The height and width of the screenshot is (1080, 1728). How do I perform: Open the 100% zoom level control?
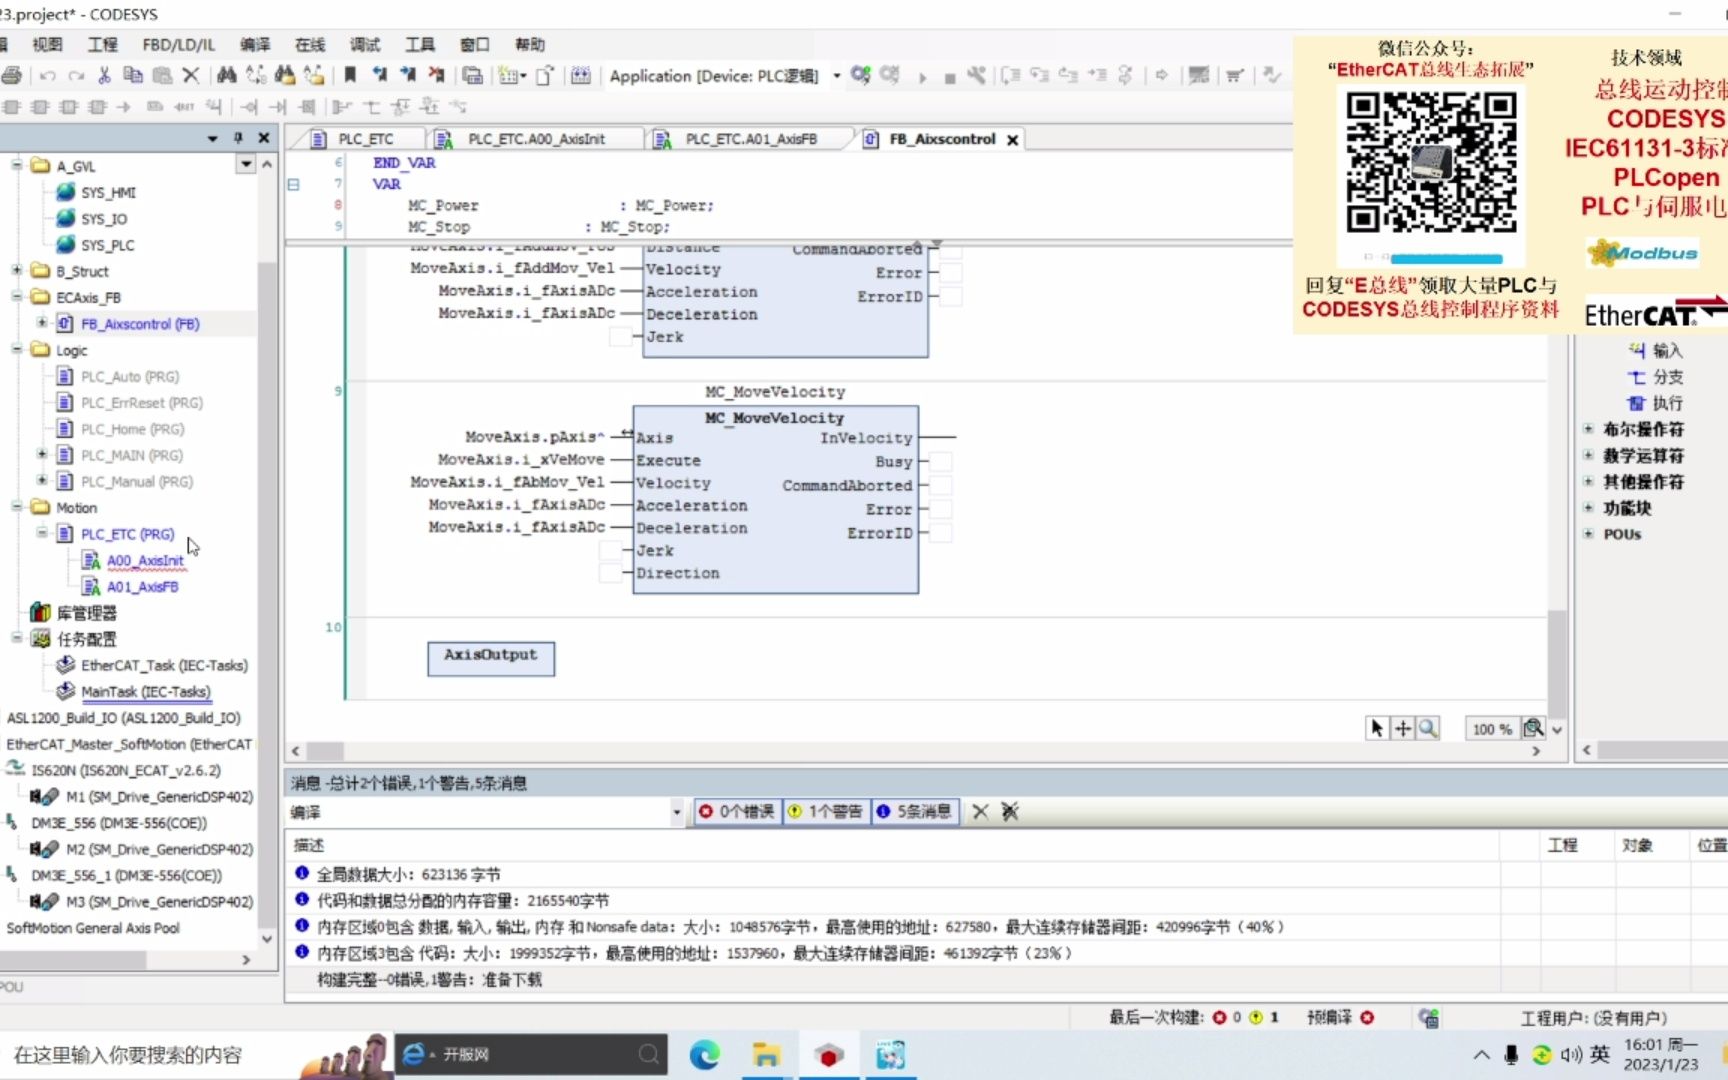[1494, 729]
